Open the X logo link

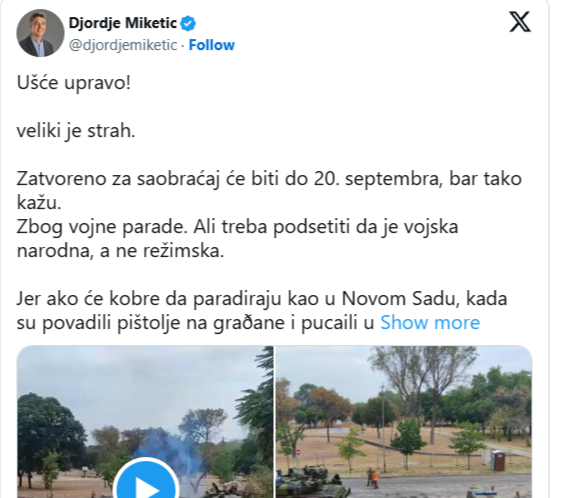(520, 22)
